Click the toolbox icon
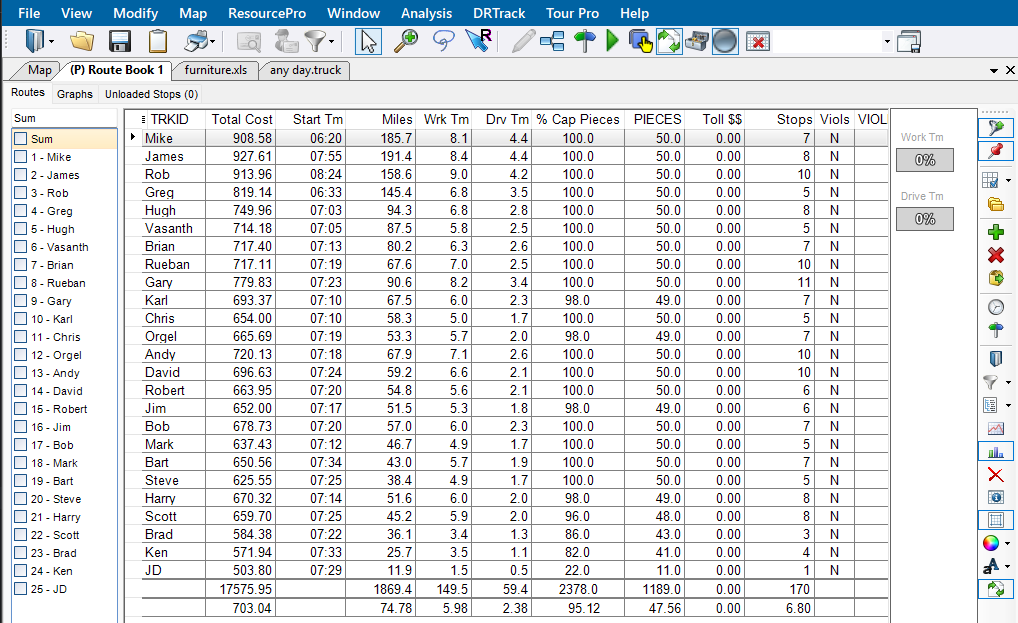Screen dimensions: 1018x623 pos(697,42)
